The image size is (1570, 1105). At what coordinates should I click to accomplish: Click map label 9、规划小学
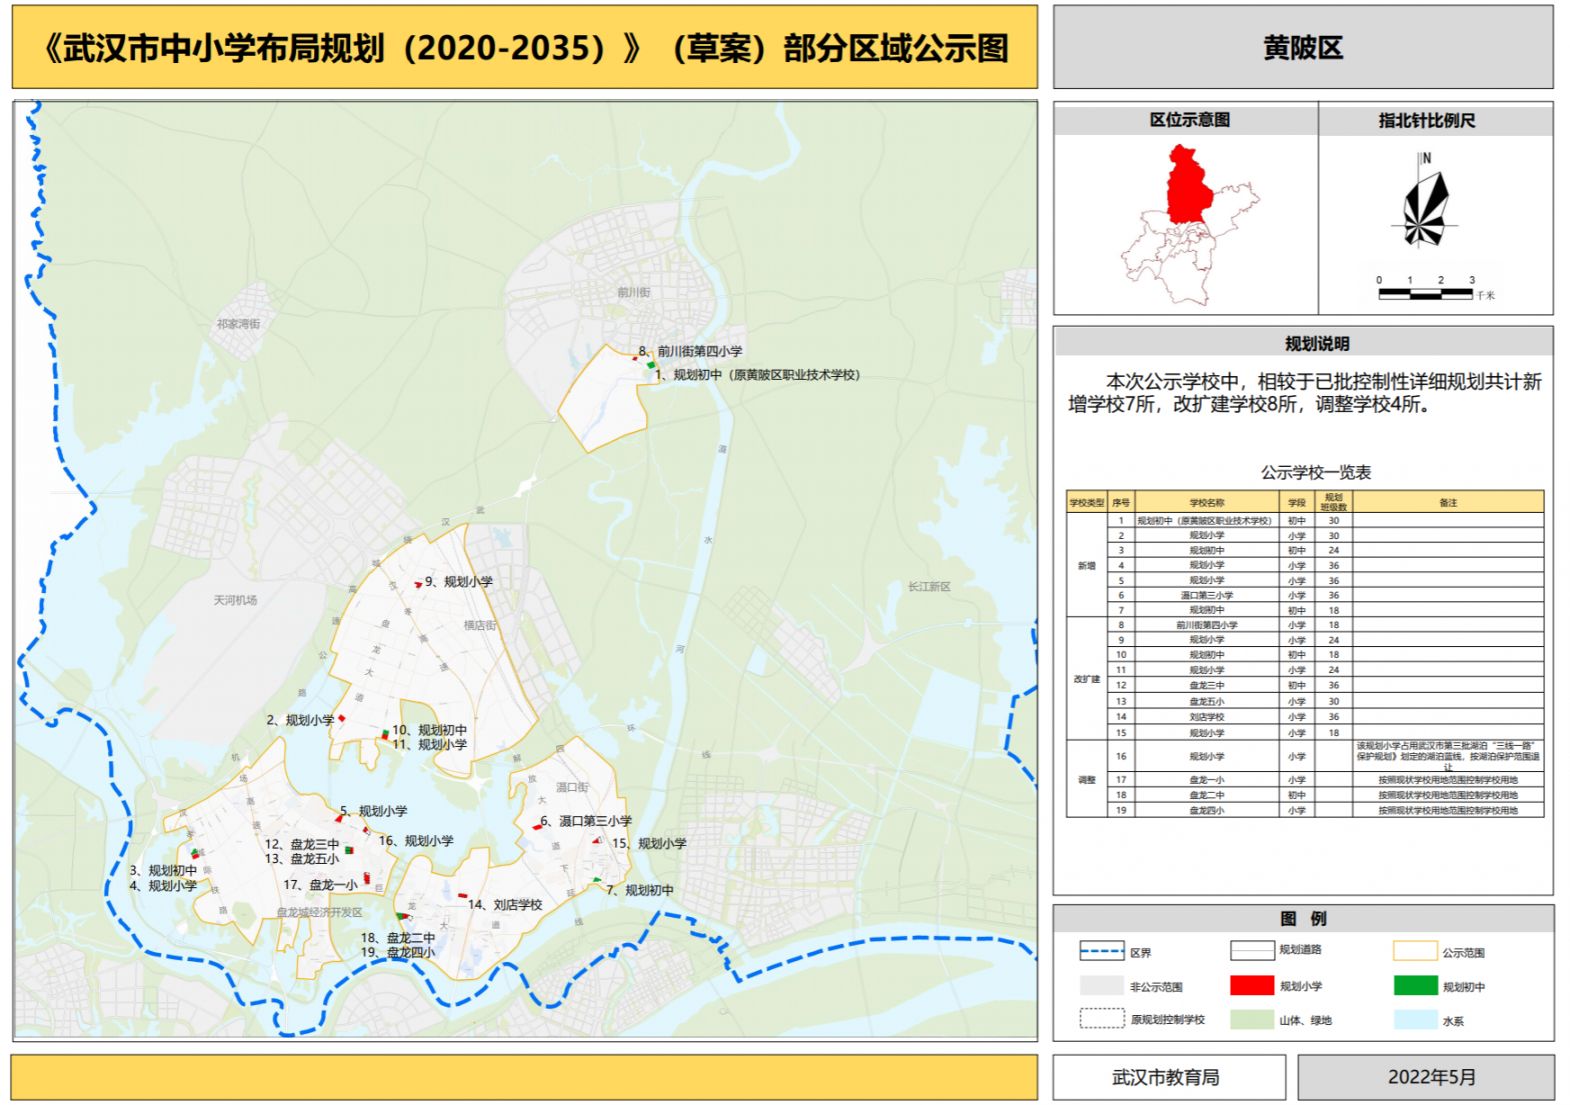coord(459,581)
